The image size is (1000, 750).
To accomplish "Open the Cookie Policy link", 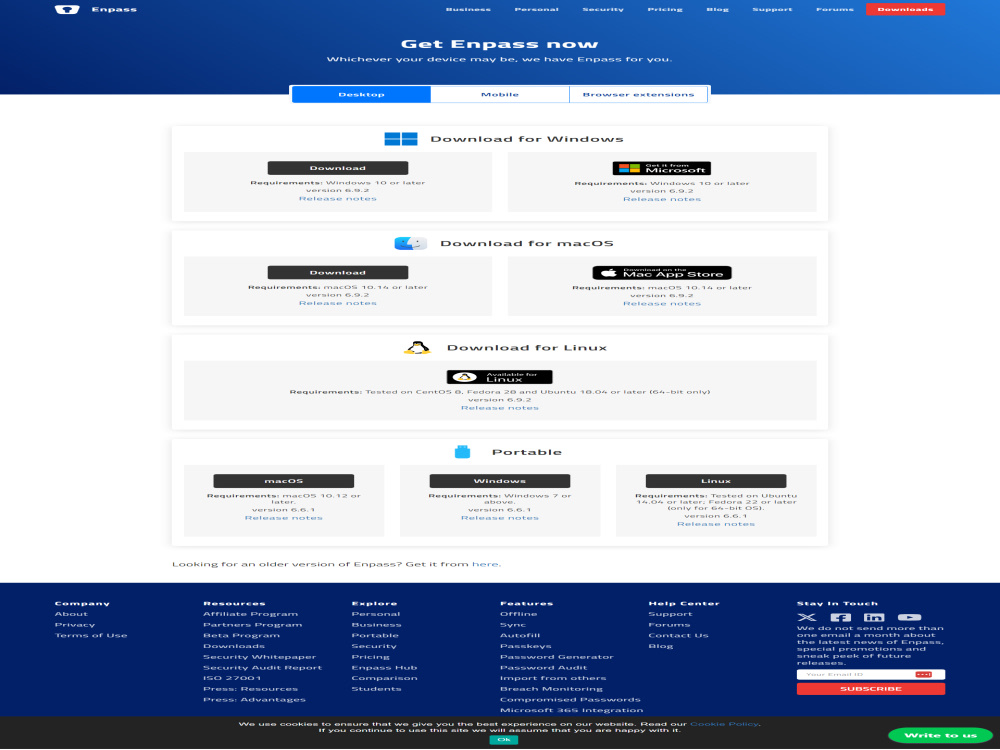I will 724,724.
